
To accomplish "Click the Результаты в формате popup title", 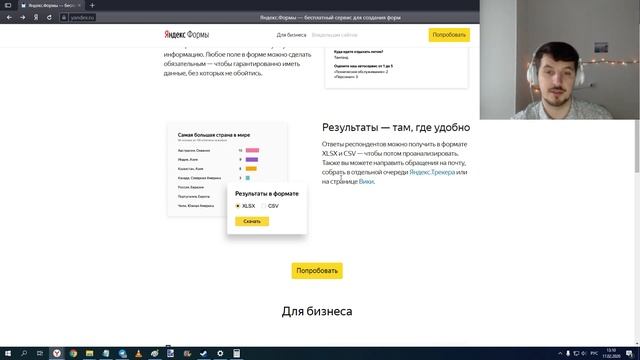I will click(x=267, y=194).
